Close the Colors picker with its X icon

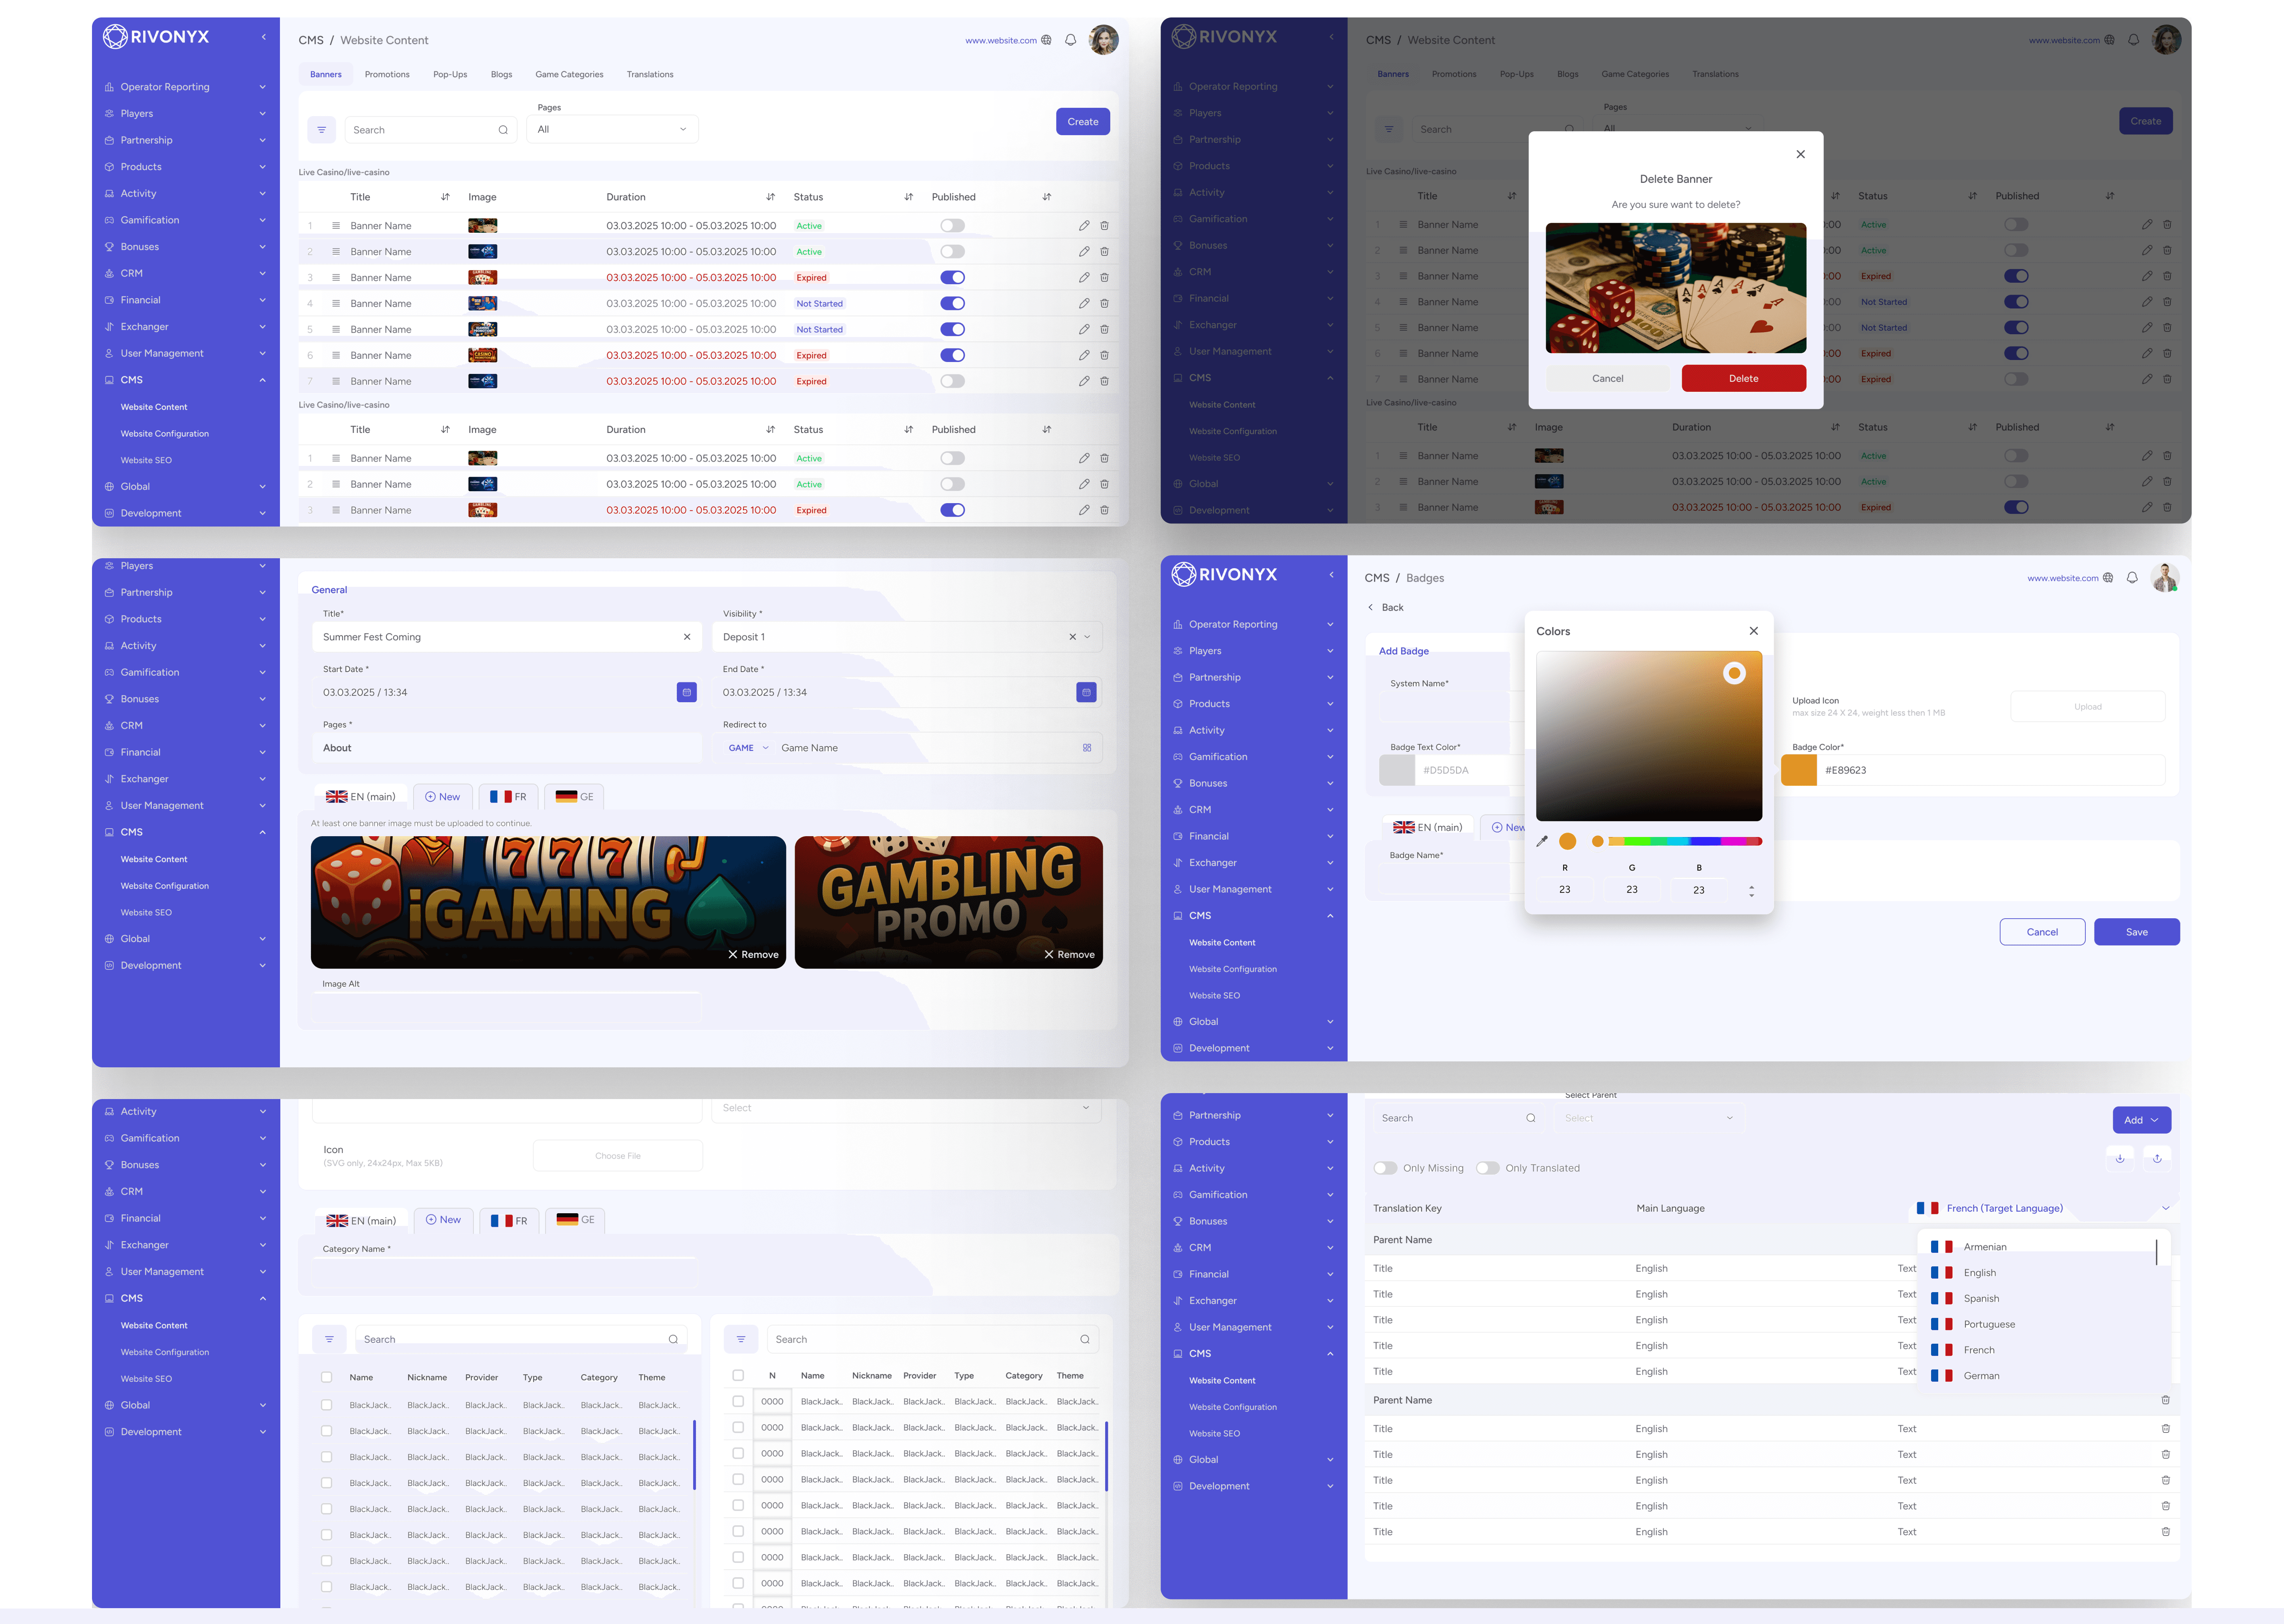(1753, 631)
